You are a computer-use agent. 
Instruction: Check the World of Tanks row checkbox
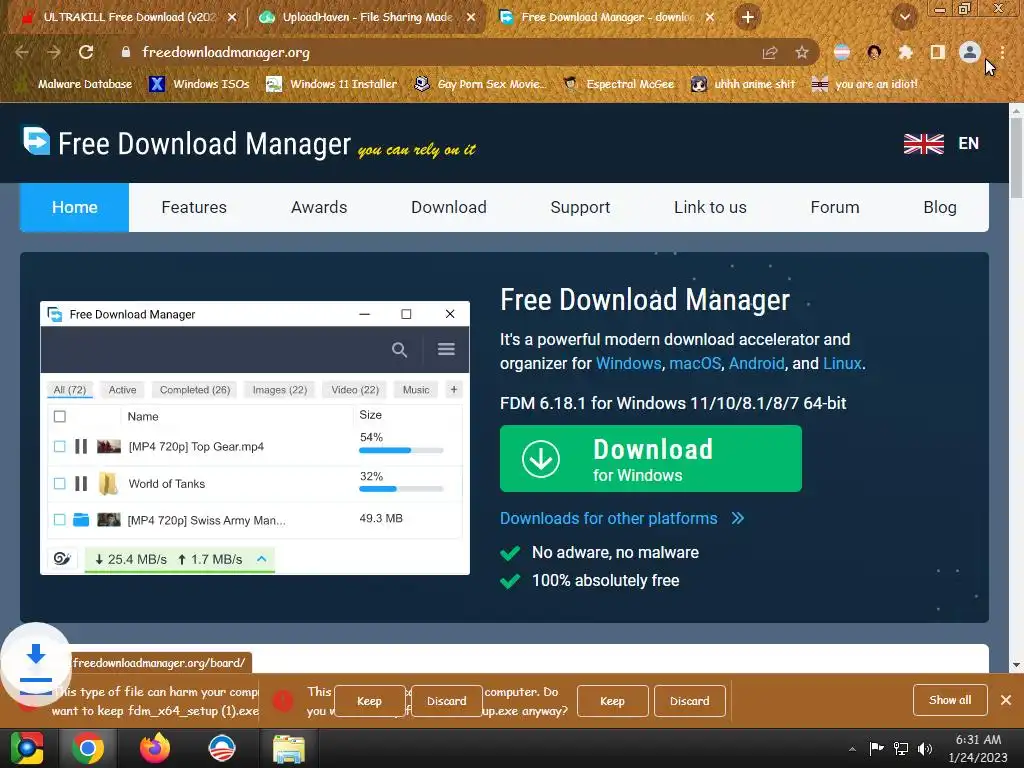(59, 483)
